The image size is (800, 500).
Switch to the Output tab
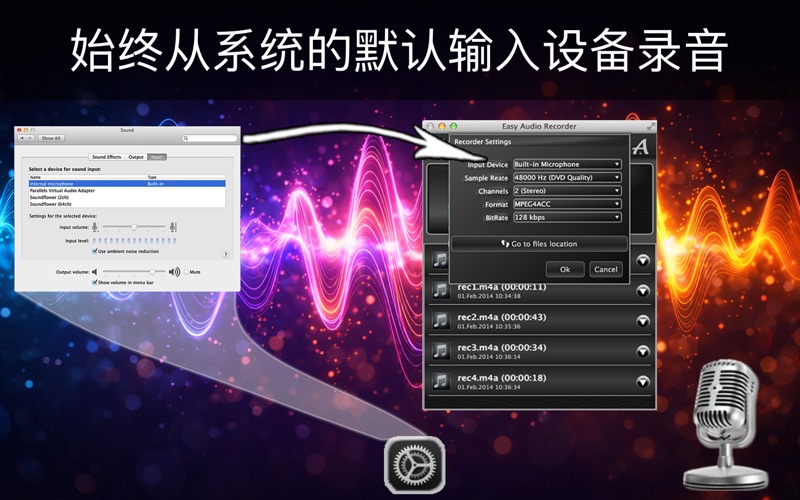(136, 157)
